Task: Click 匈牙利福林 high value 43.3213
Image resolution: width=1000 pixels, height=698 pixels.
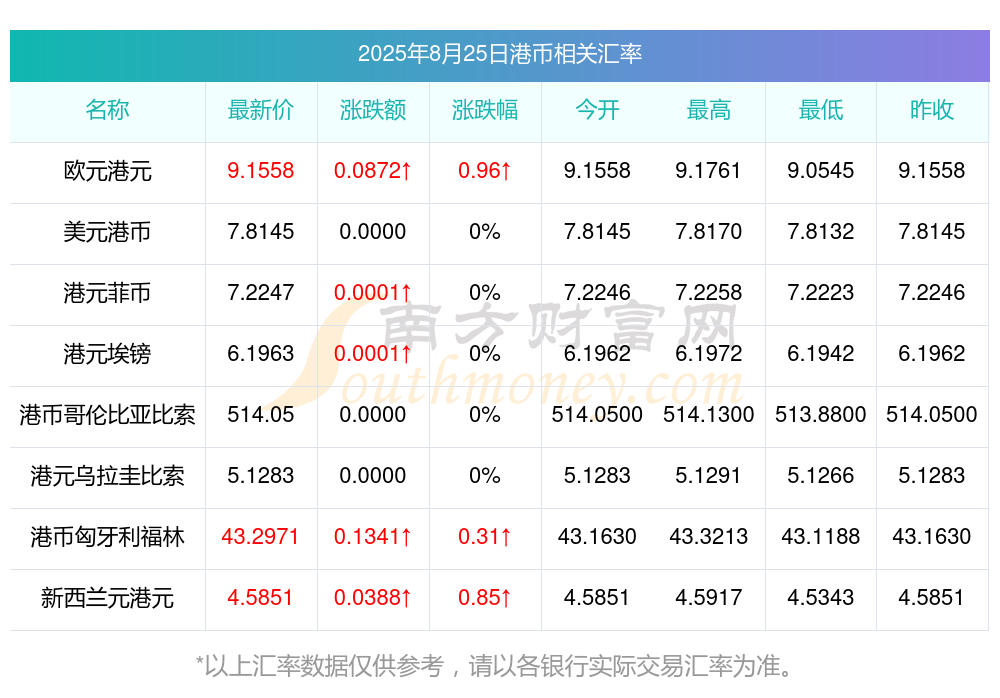Action: pos(709,536)
